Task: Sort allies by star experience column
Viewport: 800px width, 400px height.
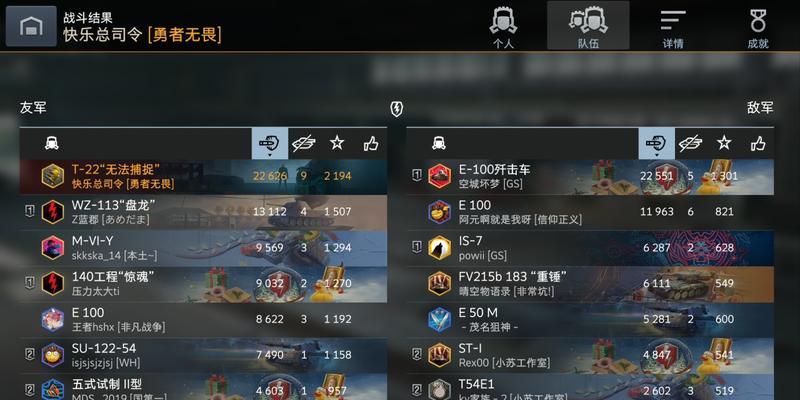Action: coord(337,143)
